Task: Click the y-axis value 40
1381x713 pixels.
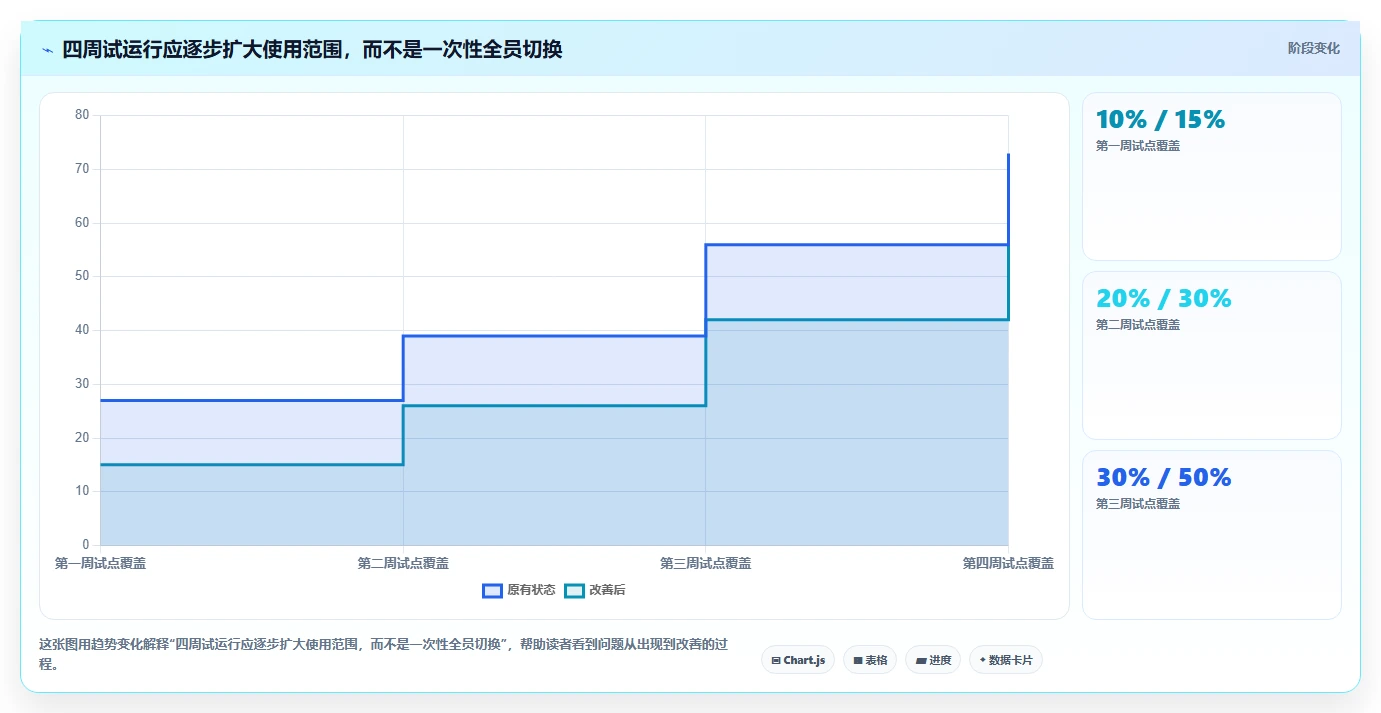Action: point(82,330)
